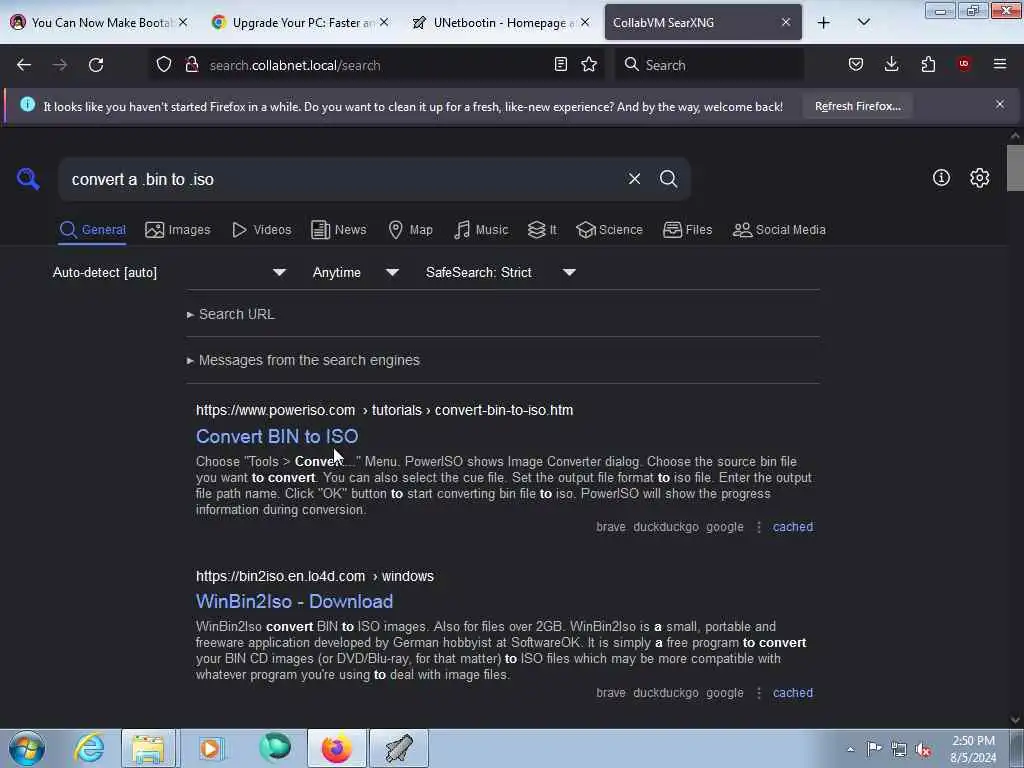Select the Music search category
This screenshot has height=768, width=1024.
pos(481,230)
